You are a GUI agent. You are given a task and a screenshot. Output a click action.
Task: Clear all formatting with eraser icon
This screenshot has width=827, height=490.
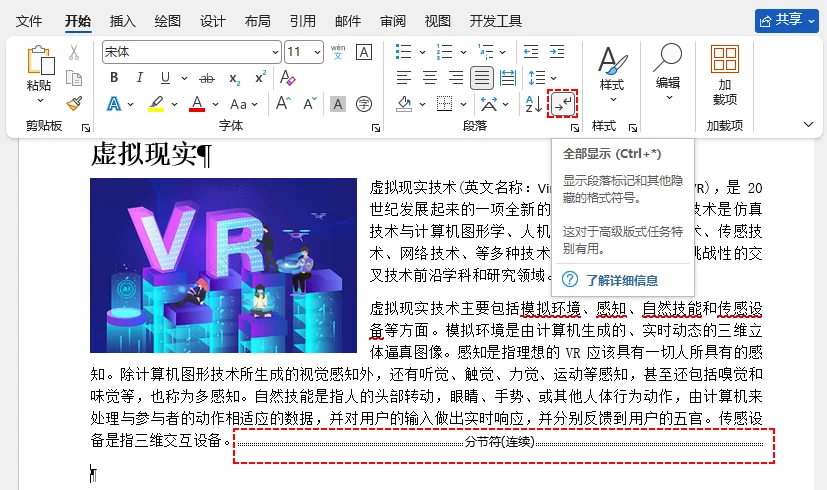click(287, 78)
